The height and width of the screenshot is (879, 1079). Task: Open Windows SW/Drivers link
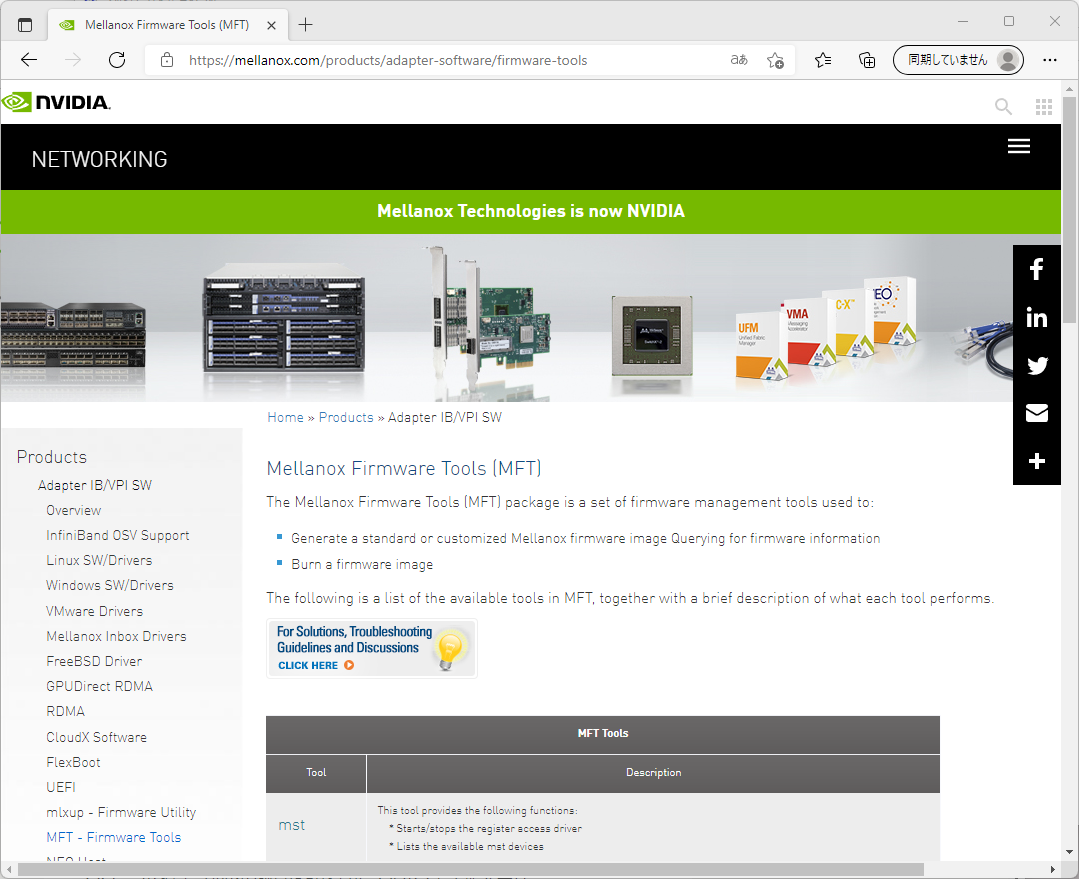[110, 585]
